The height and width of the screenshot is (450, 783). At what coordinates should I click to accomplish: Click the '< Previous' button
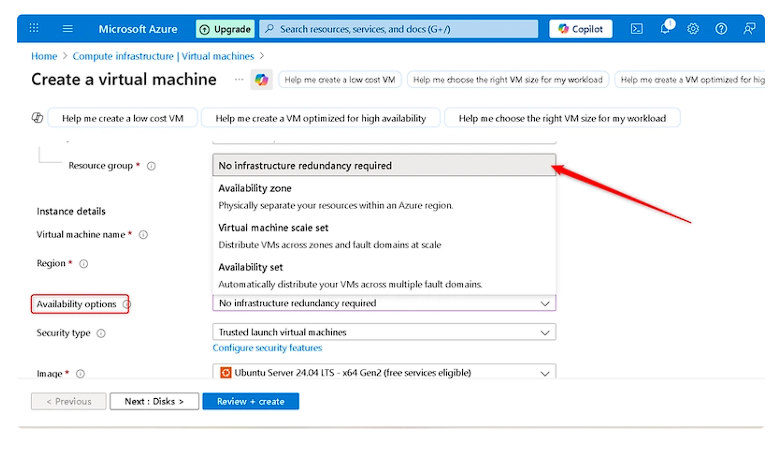[68, 402]
